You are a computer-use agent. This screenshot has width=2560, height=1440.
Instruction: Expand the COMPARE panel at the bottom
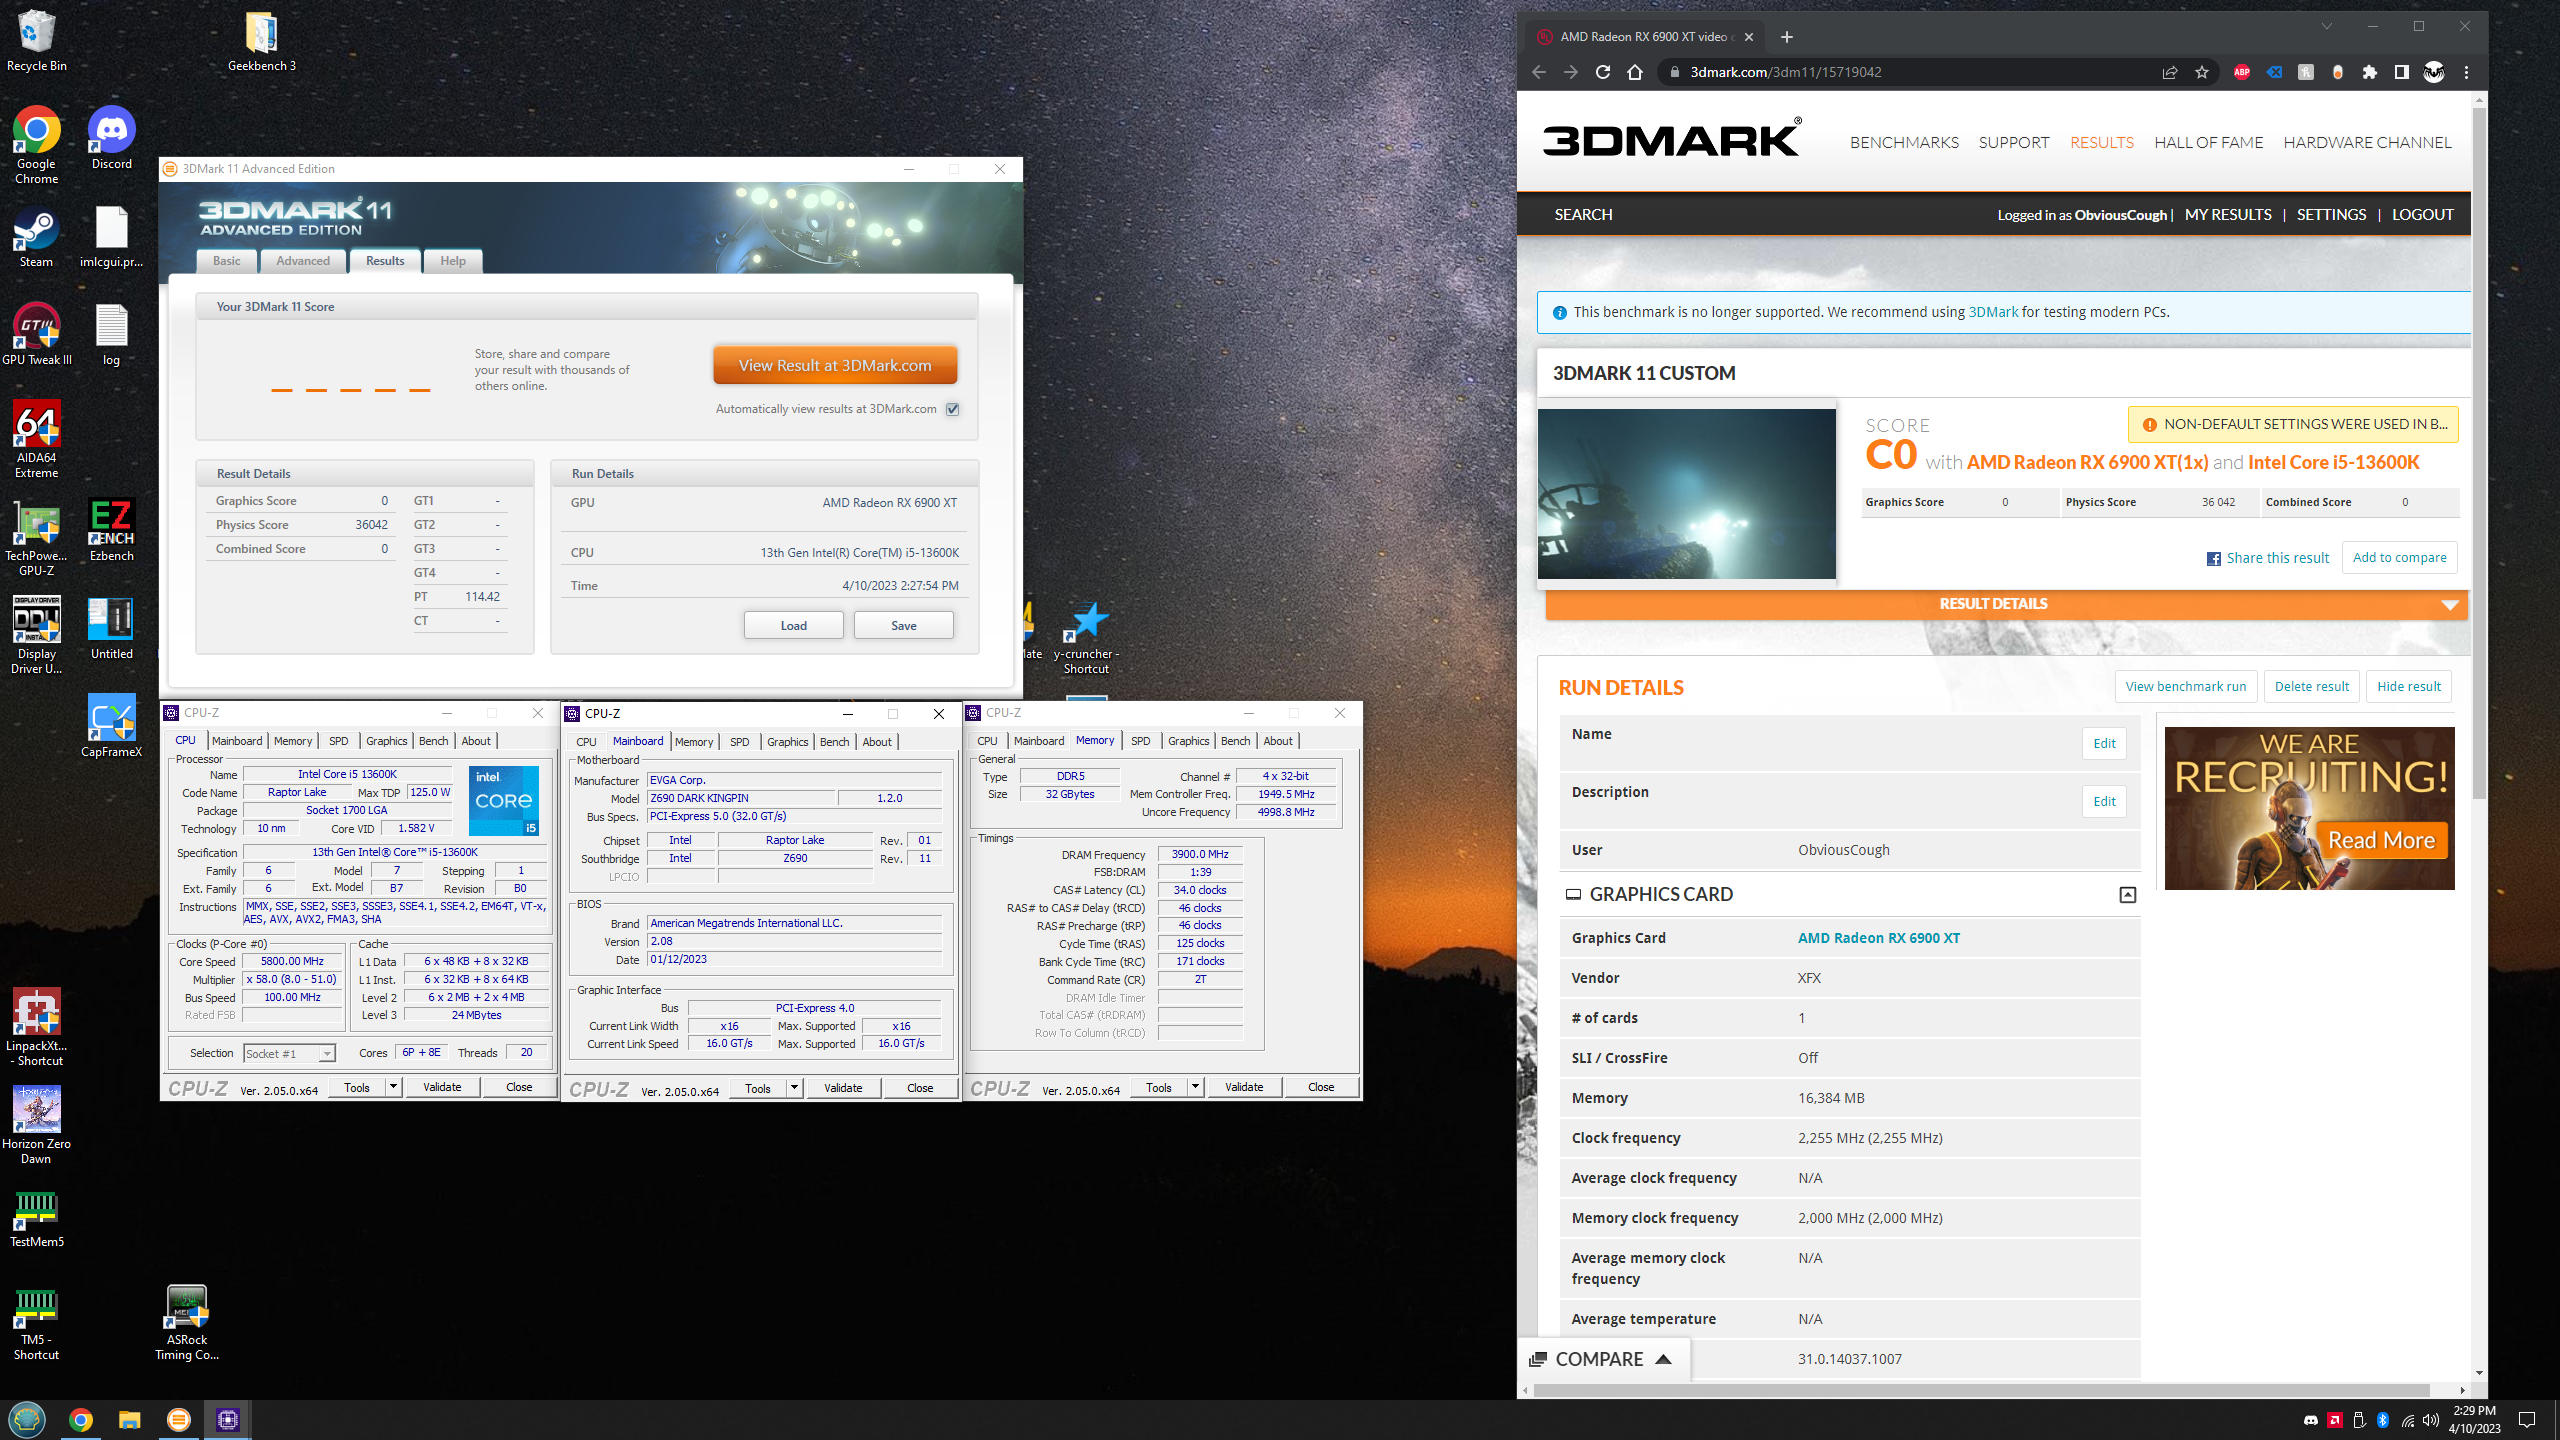point(1602,1359)
